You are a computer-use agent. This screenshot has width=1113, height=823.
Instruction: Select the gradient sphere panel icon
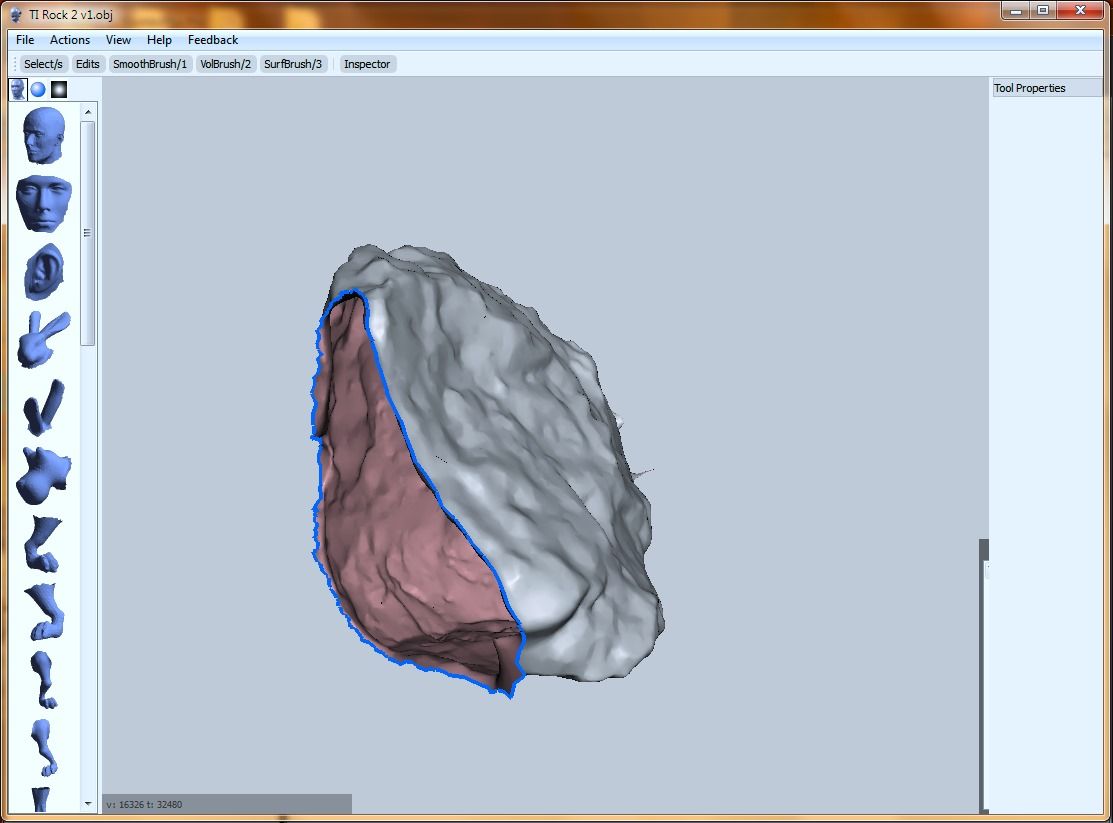tap(58, 89)
